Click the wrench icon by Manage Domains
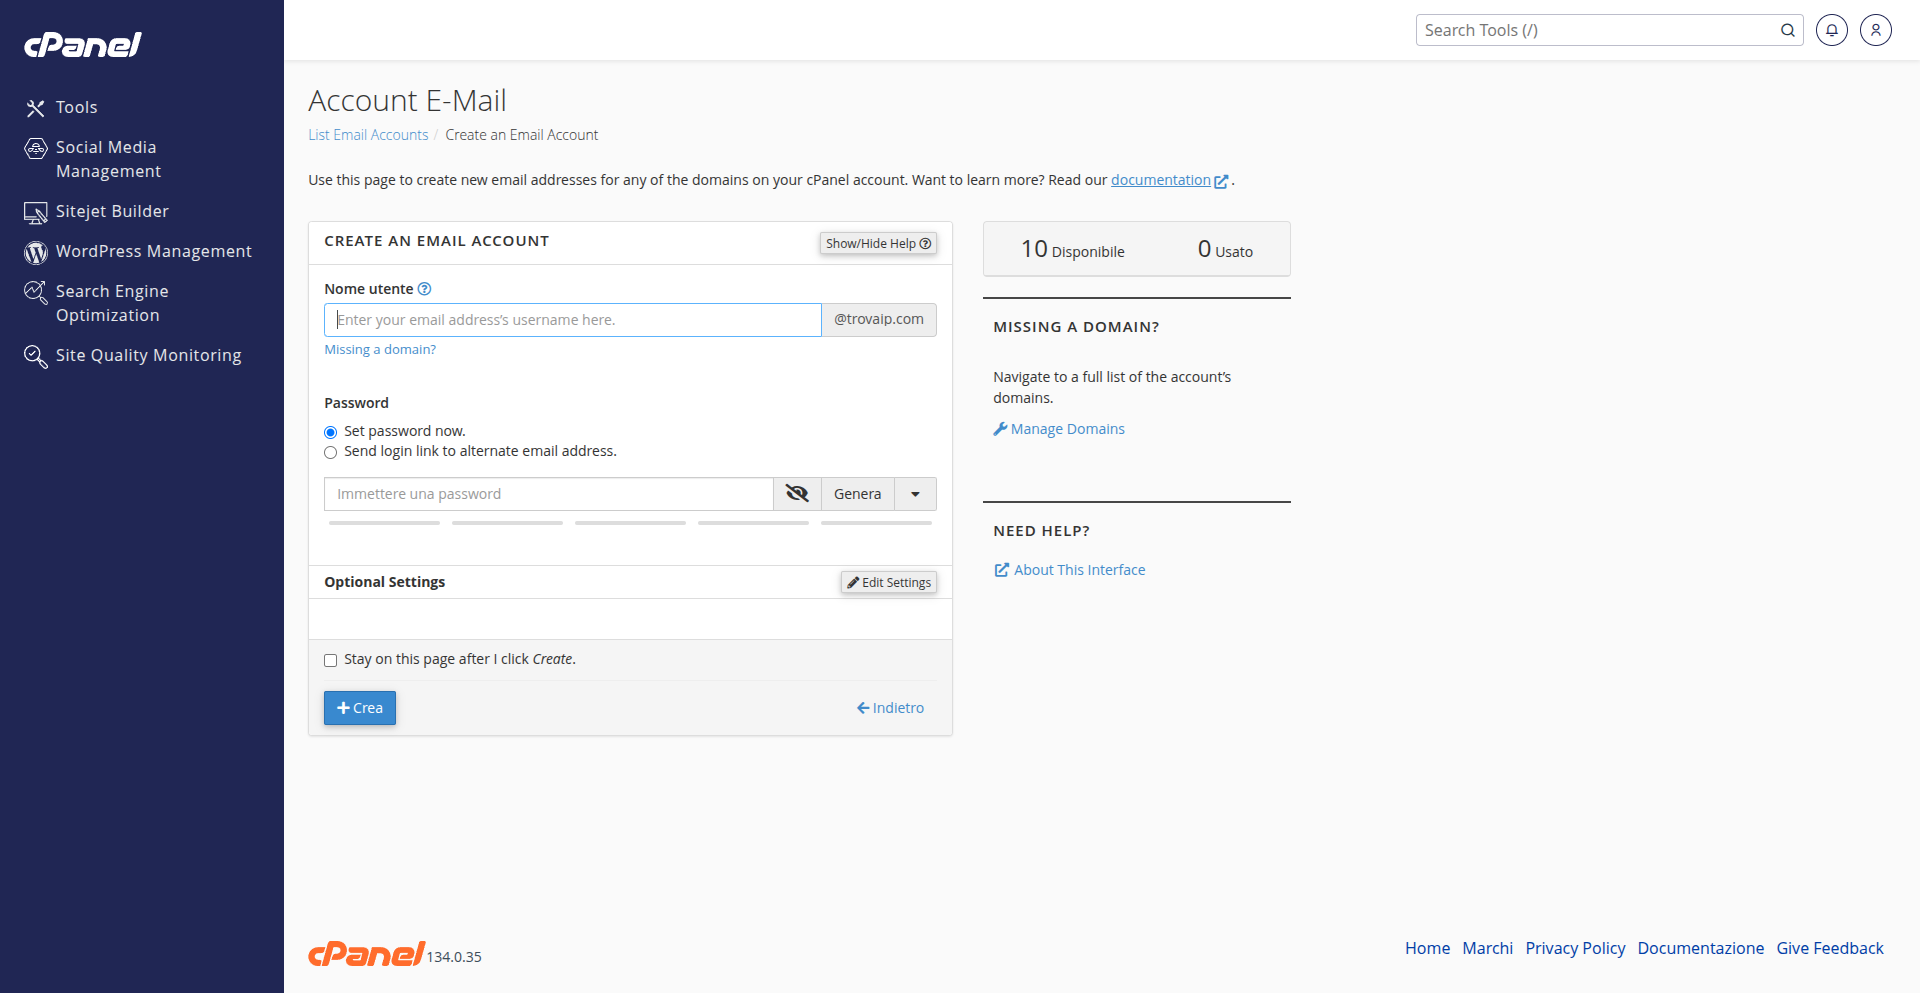The height and width of the screenshot is (993, 1920). point(1000,429)
